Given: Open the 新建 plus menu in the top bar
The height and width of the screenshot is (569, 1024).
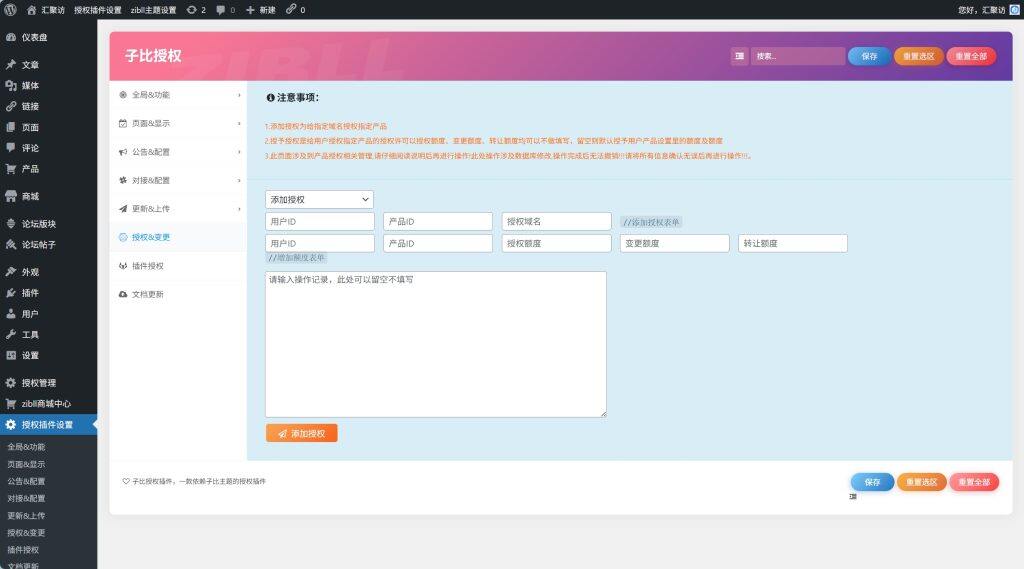Looking at the screenshot, I should [x=261, y=10].
